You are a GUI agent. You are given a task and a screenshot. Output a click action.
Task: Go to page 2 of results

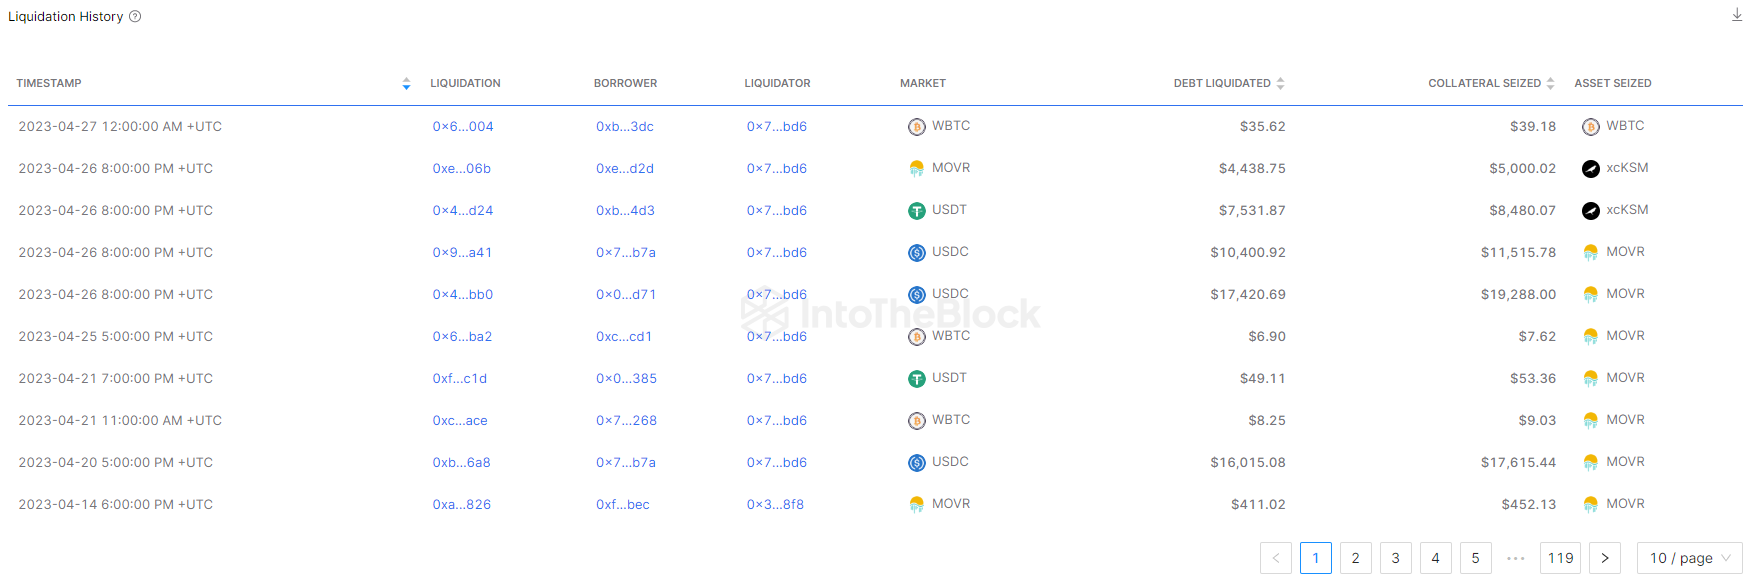[x=1355, y=558]
